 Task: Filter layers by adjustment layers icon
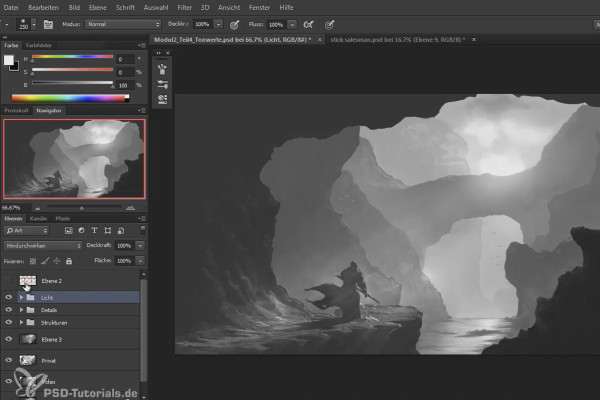(x=82, y=230)
